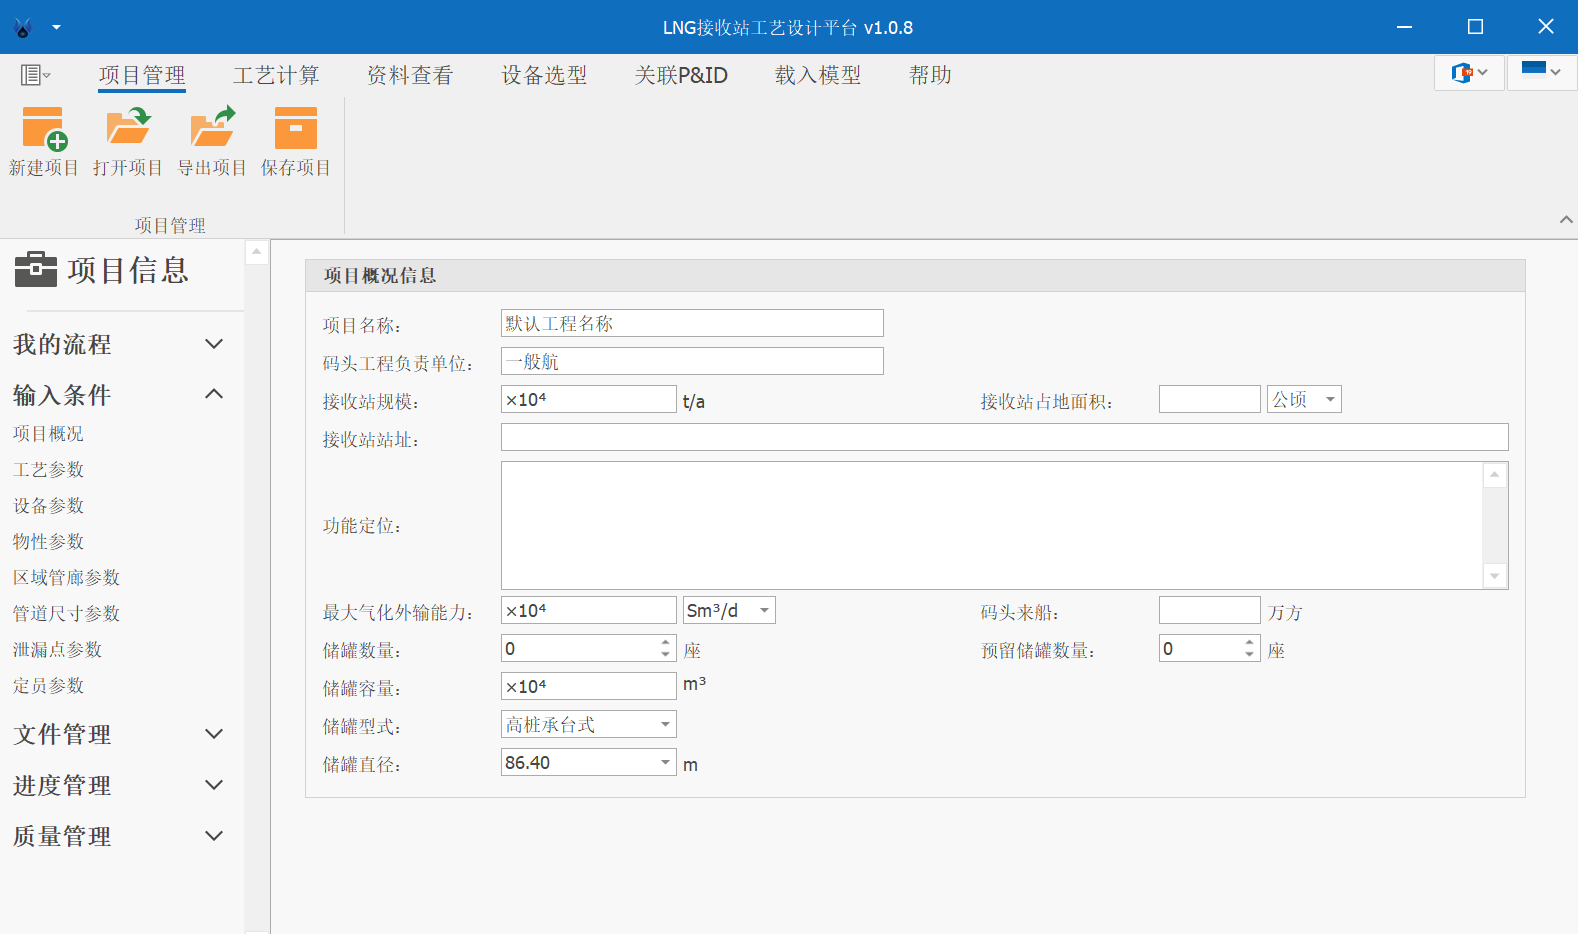Click the 码头工程负责单位 input field
Image resolution: width=1578 pixels, height=934 pixels.
(692, 361)
